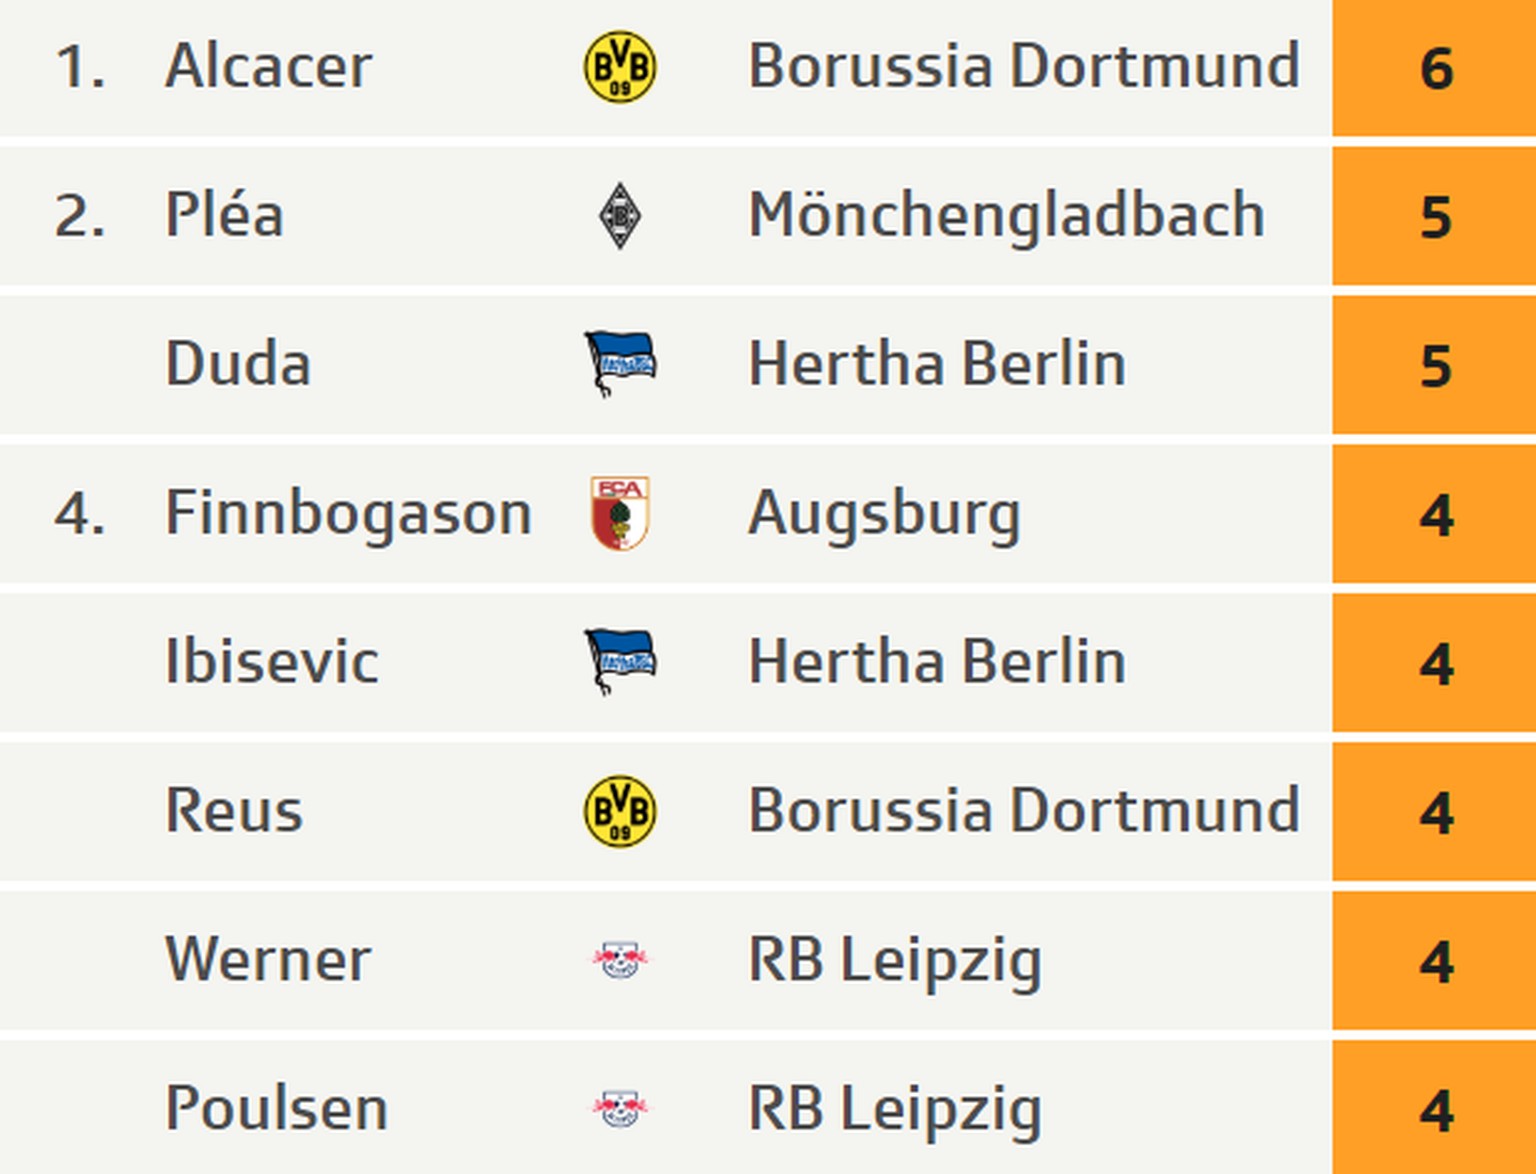The height and width of the screenshot is (1174, 1536).
Task: Click the Dortmund crest beside Alcacer
Action: coord(620,67)
